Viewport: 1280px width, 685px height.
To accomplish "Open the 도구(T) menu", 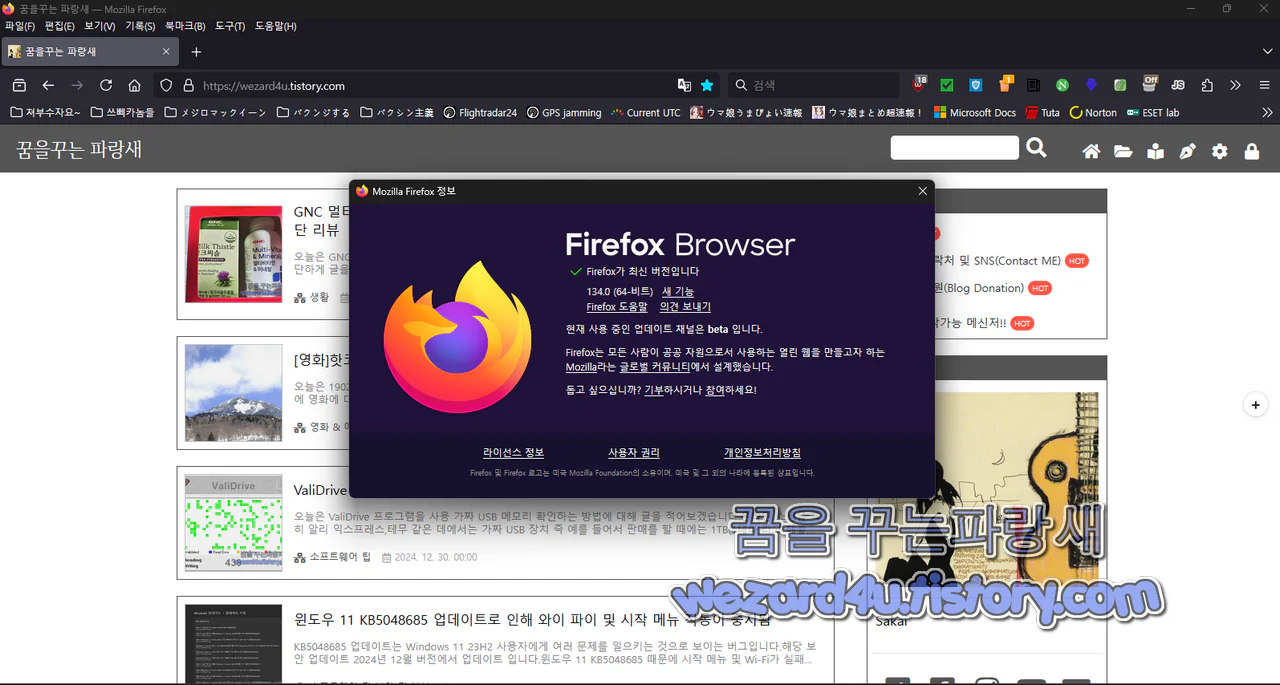I will click(230, 26).
